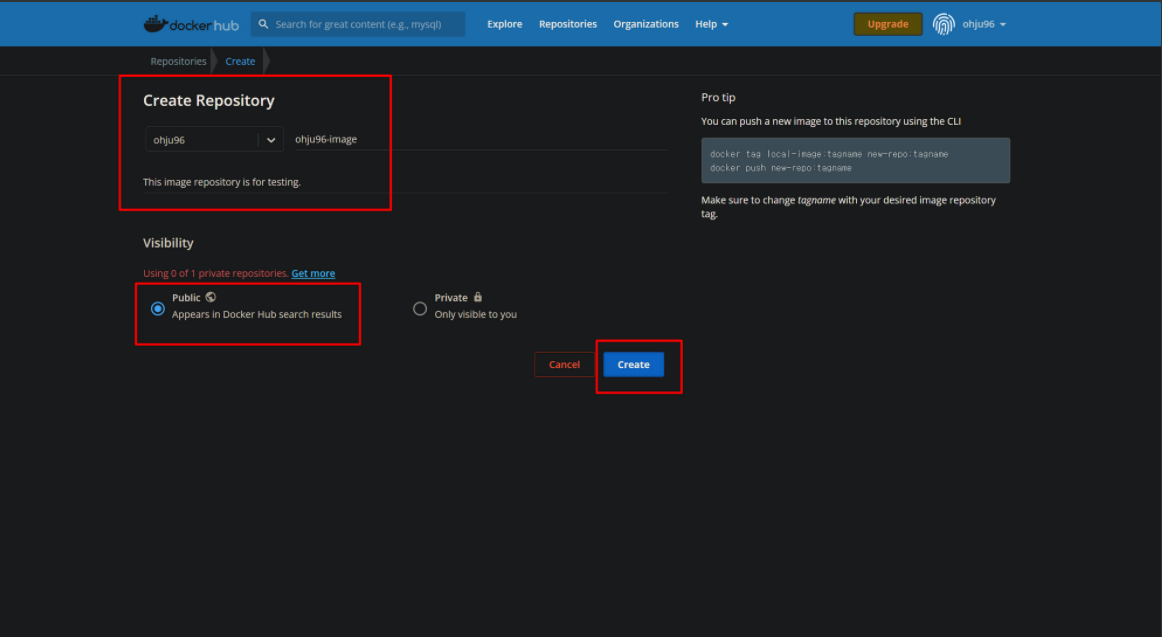The height and width of the screenshot is (637, 1162).
Task: Follow the Get more link
Action: click(x=313, y=273)
